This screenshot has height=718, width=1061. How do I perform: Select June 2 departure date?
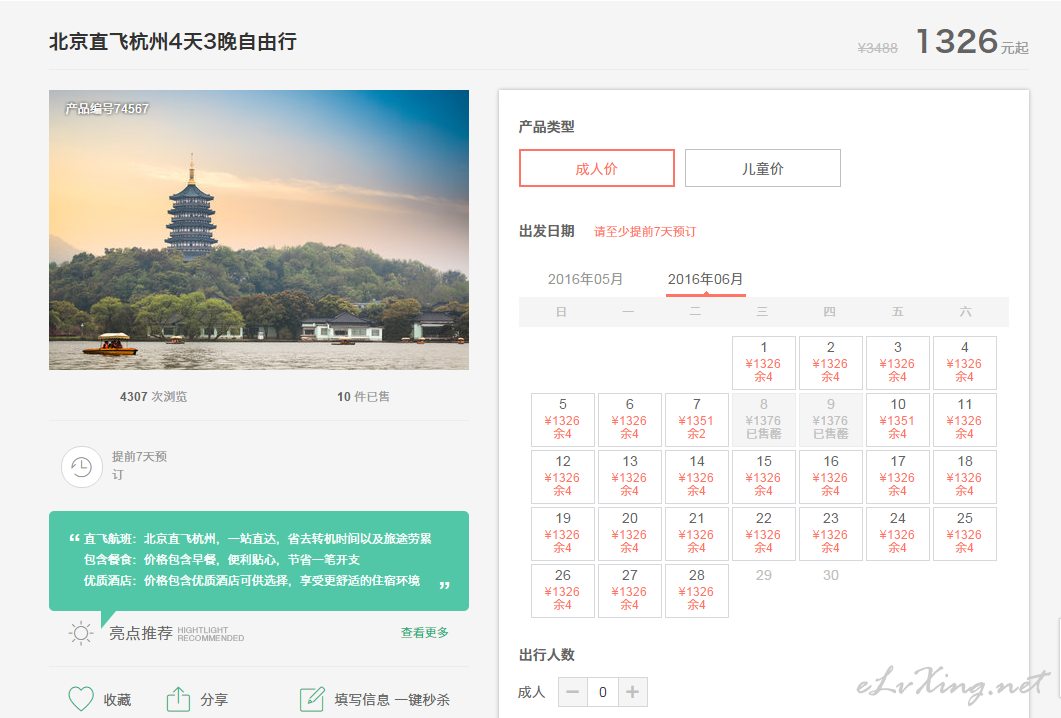click(x=830, y=363)
